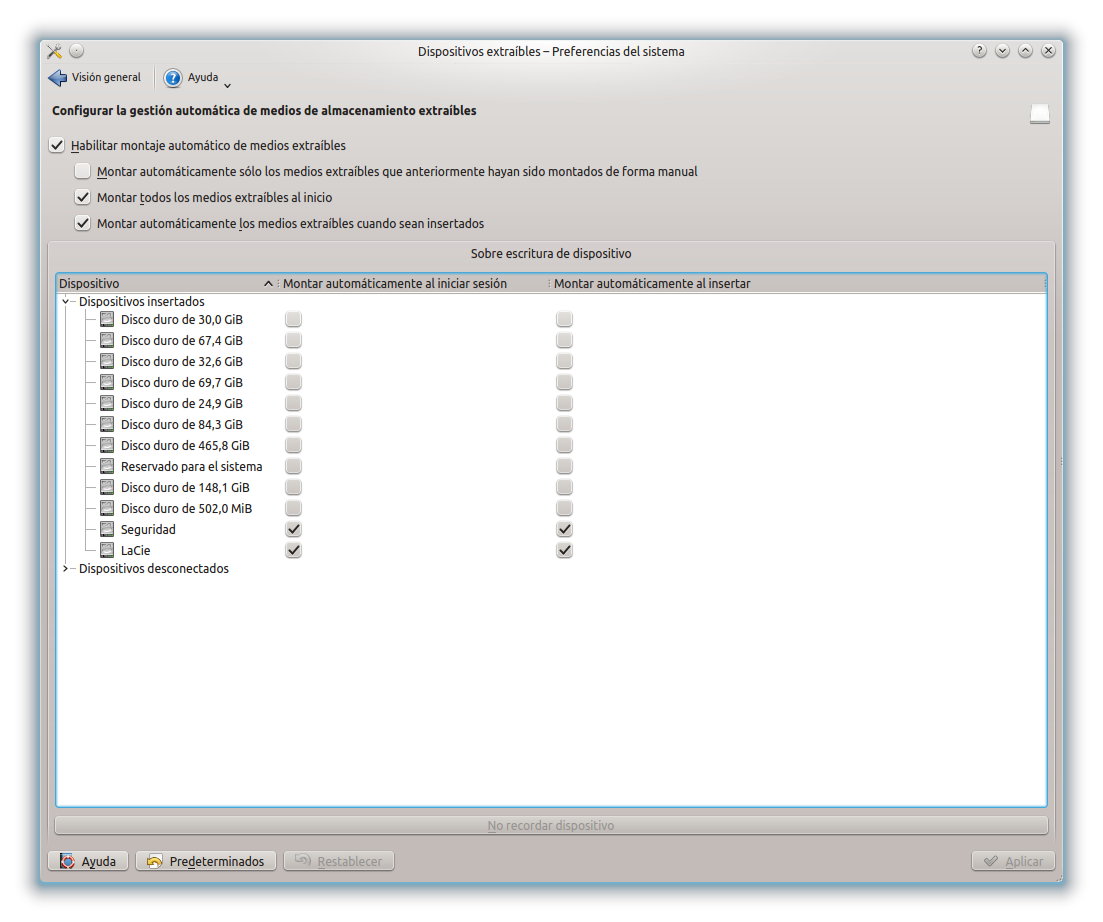Sort by Montar automáticamente al iniciar sesión column

tap(413, 284)
